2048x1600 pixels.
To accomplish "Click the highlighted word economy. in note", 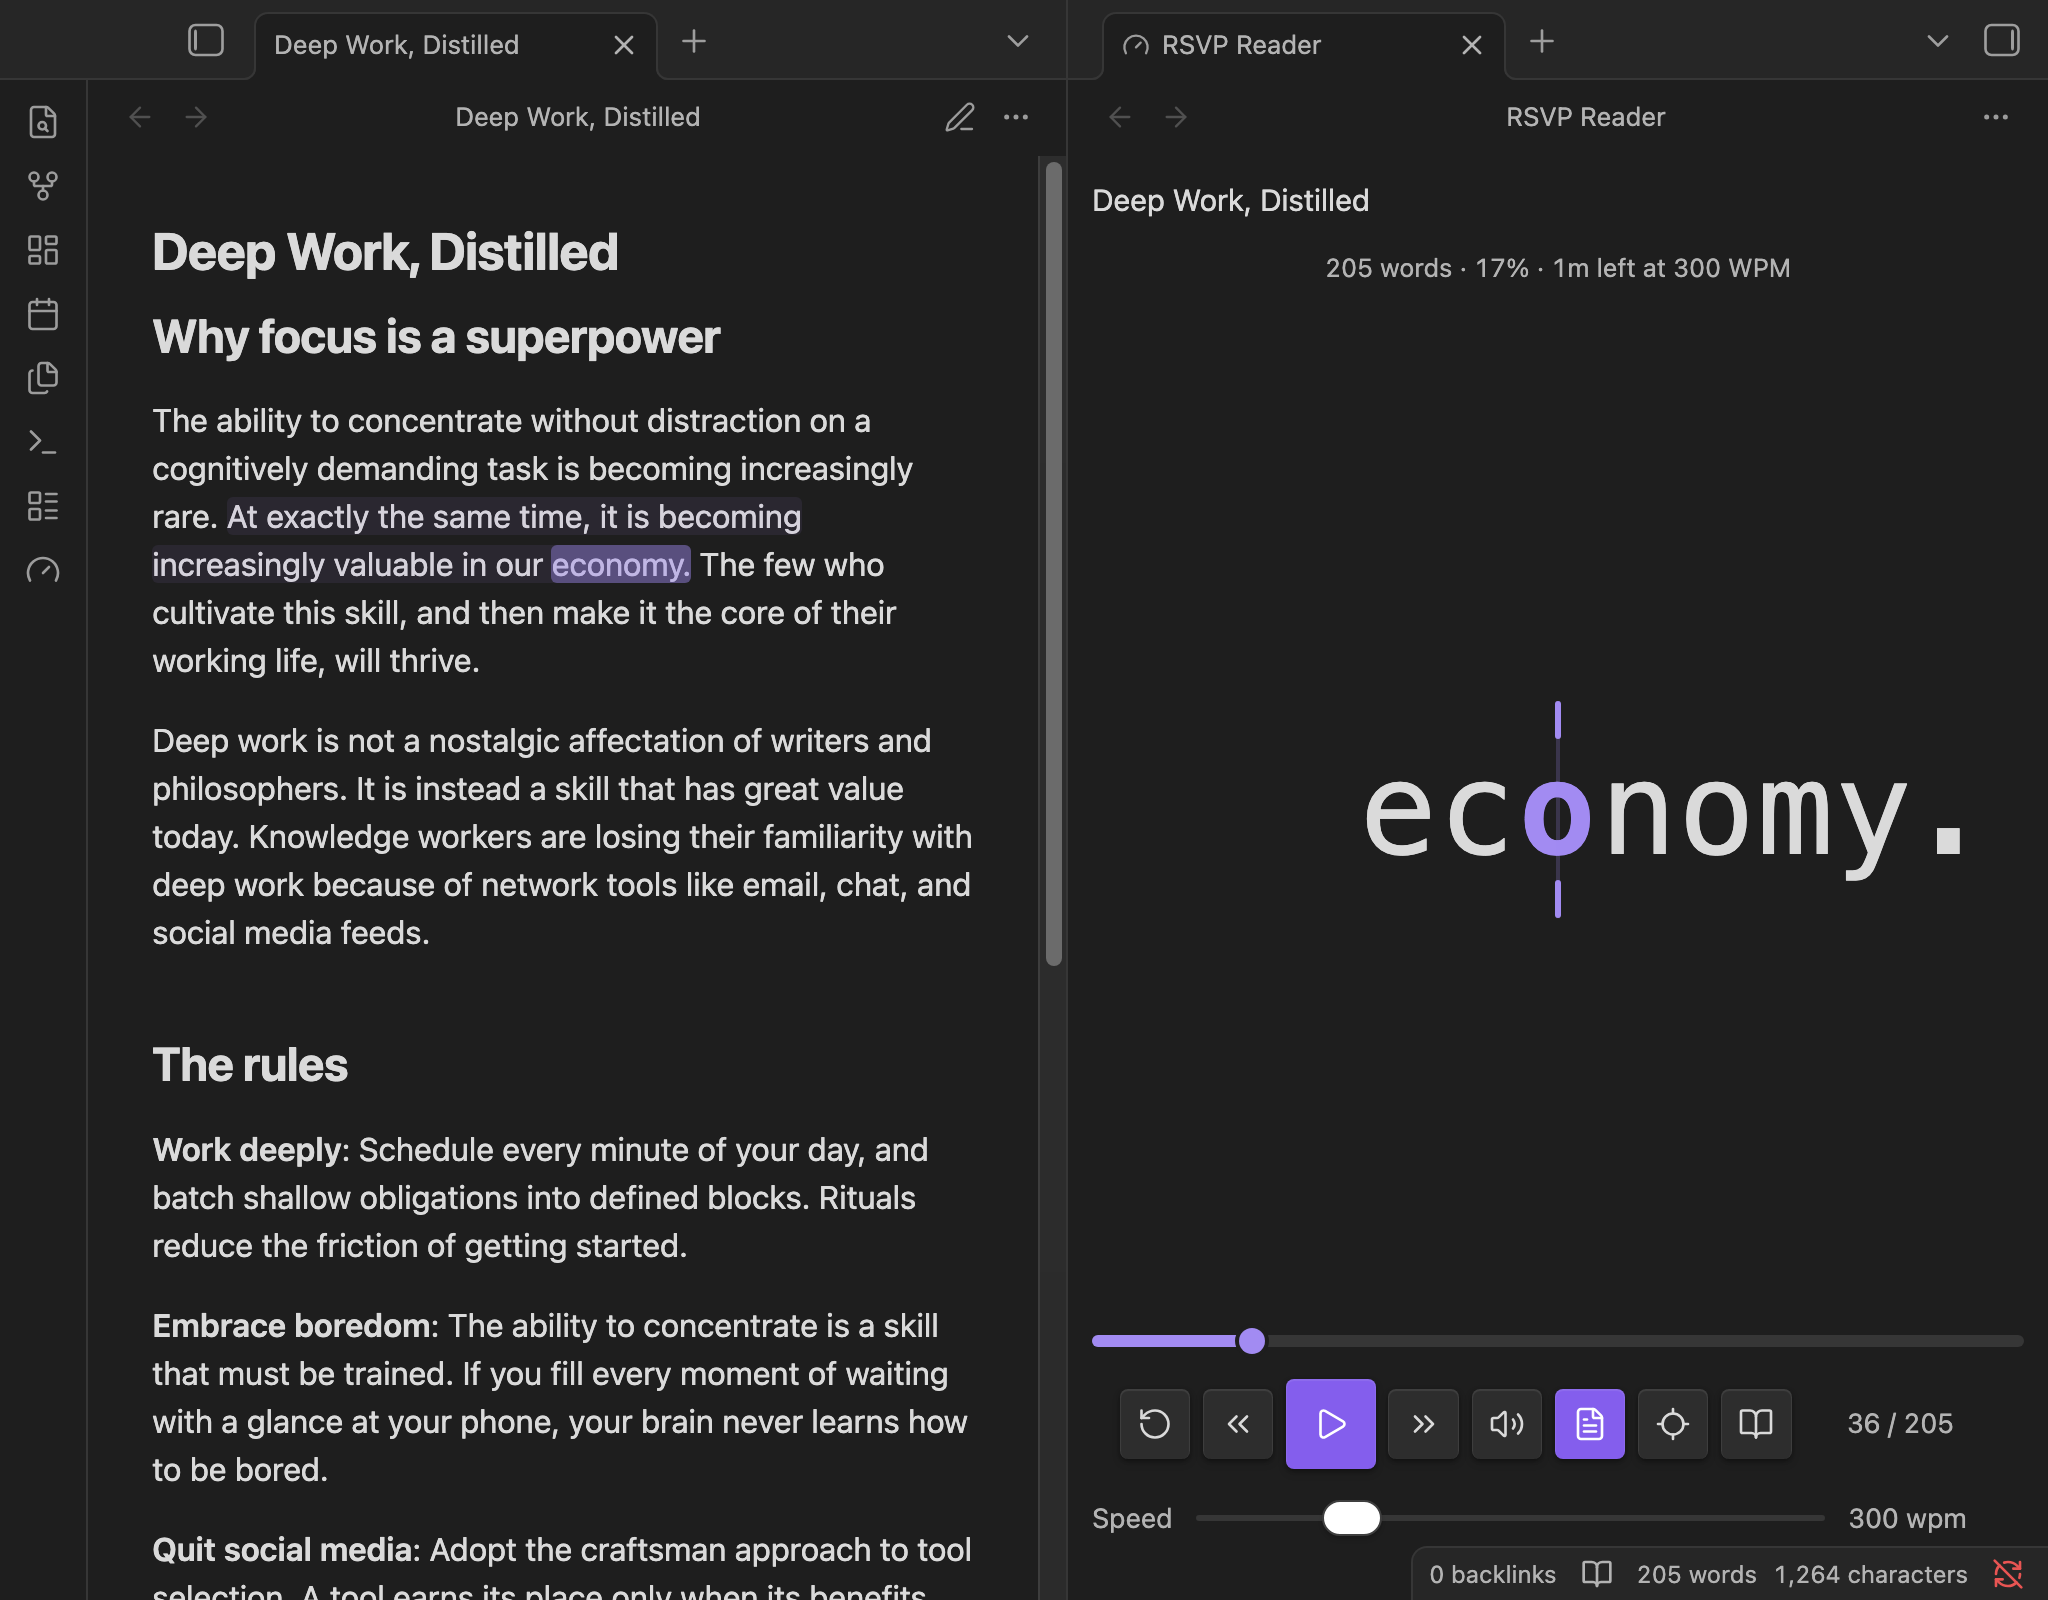I will [x=620, y=565].
